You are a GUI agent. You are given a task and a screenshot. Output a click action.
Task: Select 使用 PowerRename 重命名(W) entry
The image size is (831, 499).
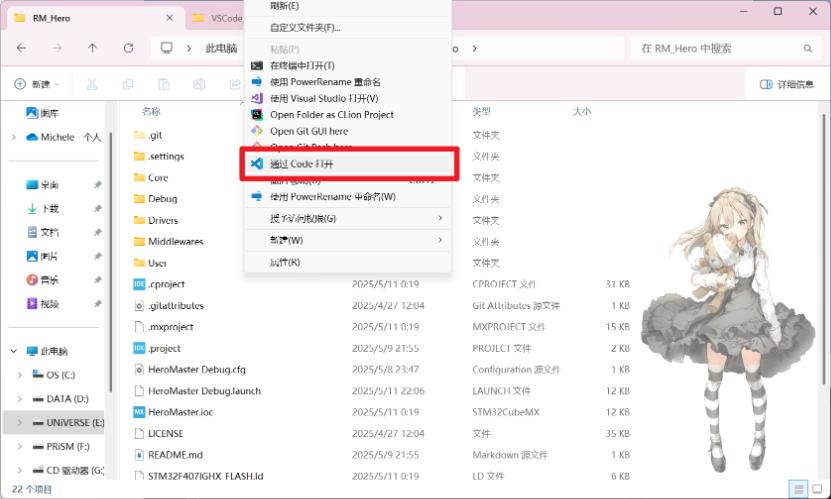[347, 197]
